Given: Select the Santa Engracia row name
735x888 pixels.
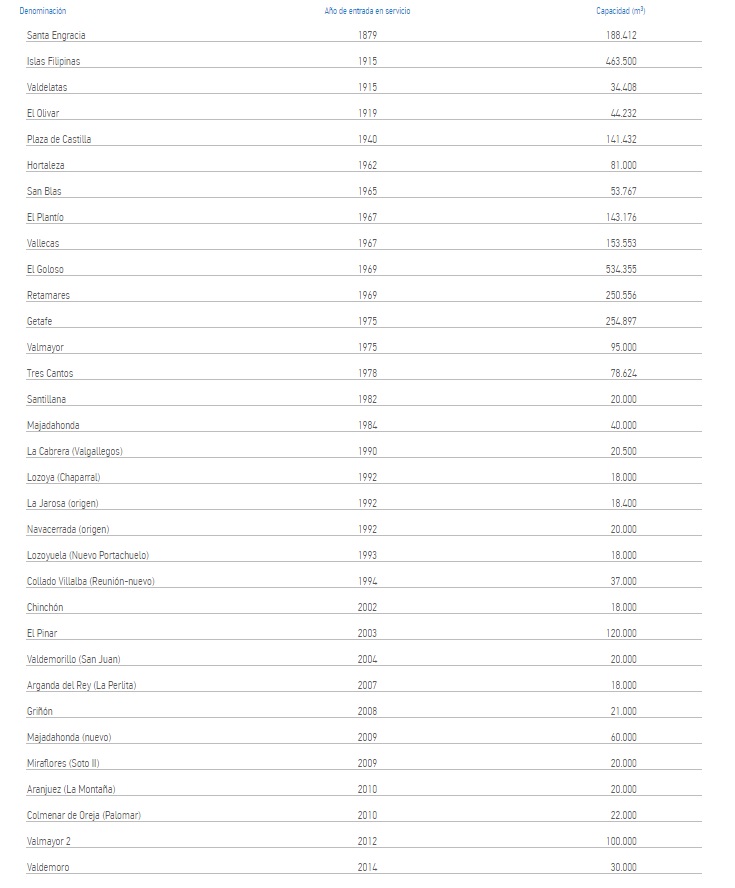Looking at the screenshot, I should [56, 35].
